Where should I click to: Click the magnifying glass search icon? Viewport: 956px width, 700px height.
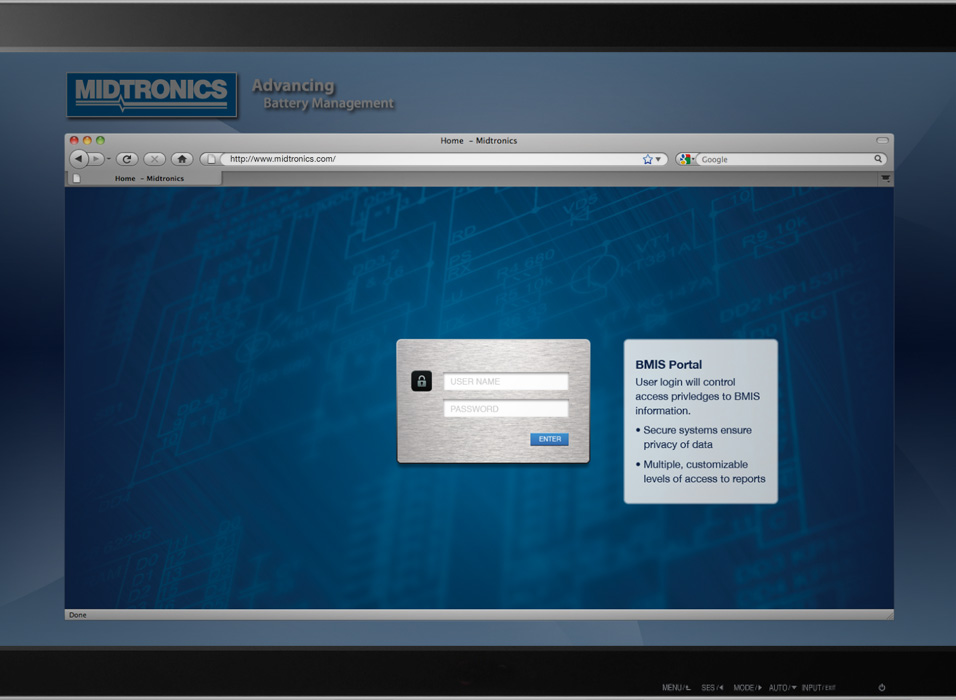click(878, 159)
